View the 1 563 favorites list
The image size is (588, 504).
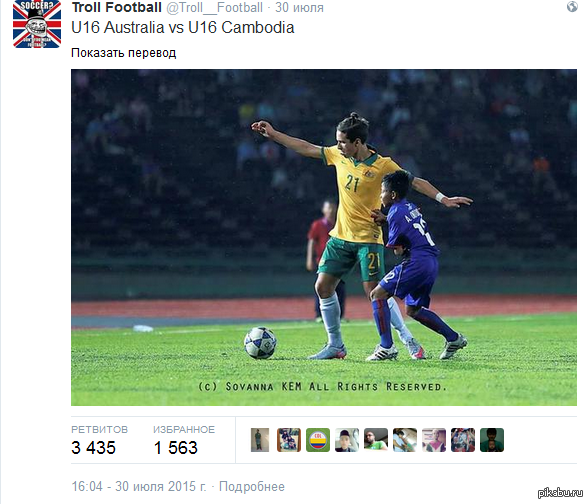(x=184, y=440)
